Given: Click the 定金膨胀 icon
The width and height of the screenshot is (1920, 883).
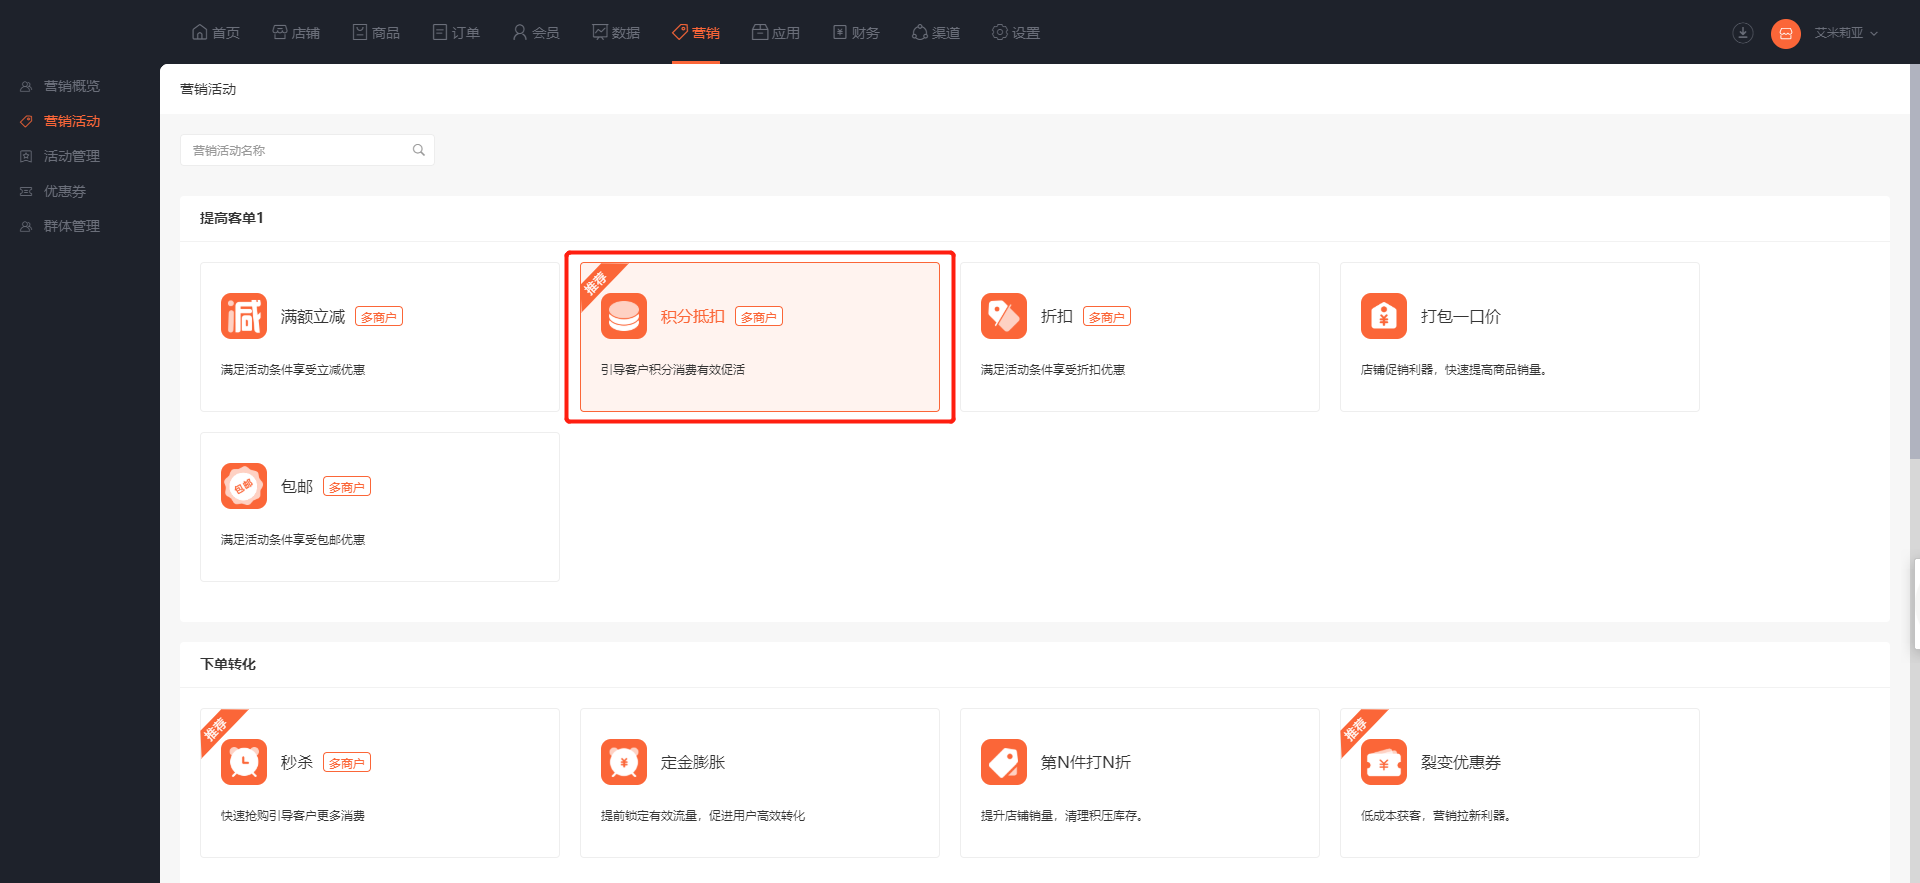Looking at the screenshot, I should point(624,762).
